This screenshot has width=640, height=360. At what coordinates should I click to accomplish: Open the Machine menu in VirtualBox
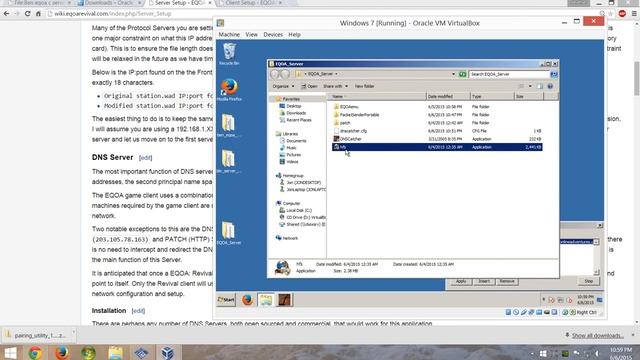click(x=229, y=35)
